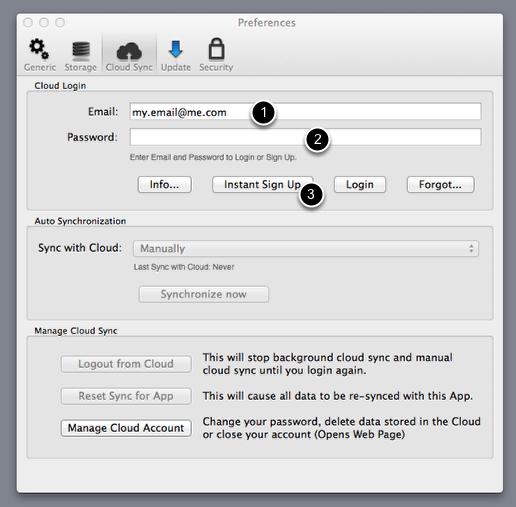Click the Auto Synchronization section heading
Image resolution: width=516 pixels, height=507 pixels.
coord(80,221)
